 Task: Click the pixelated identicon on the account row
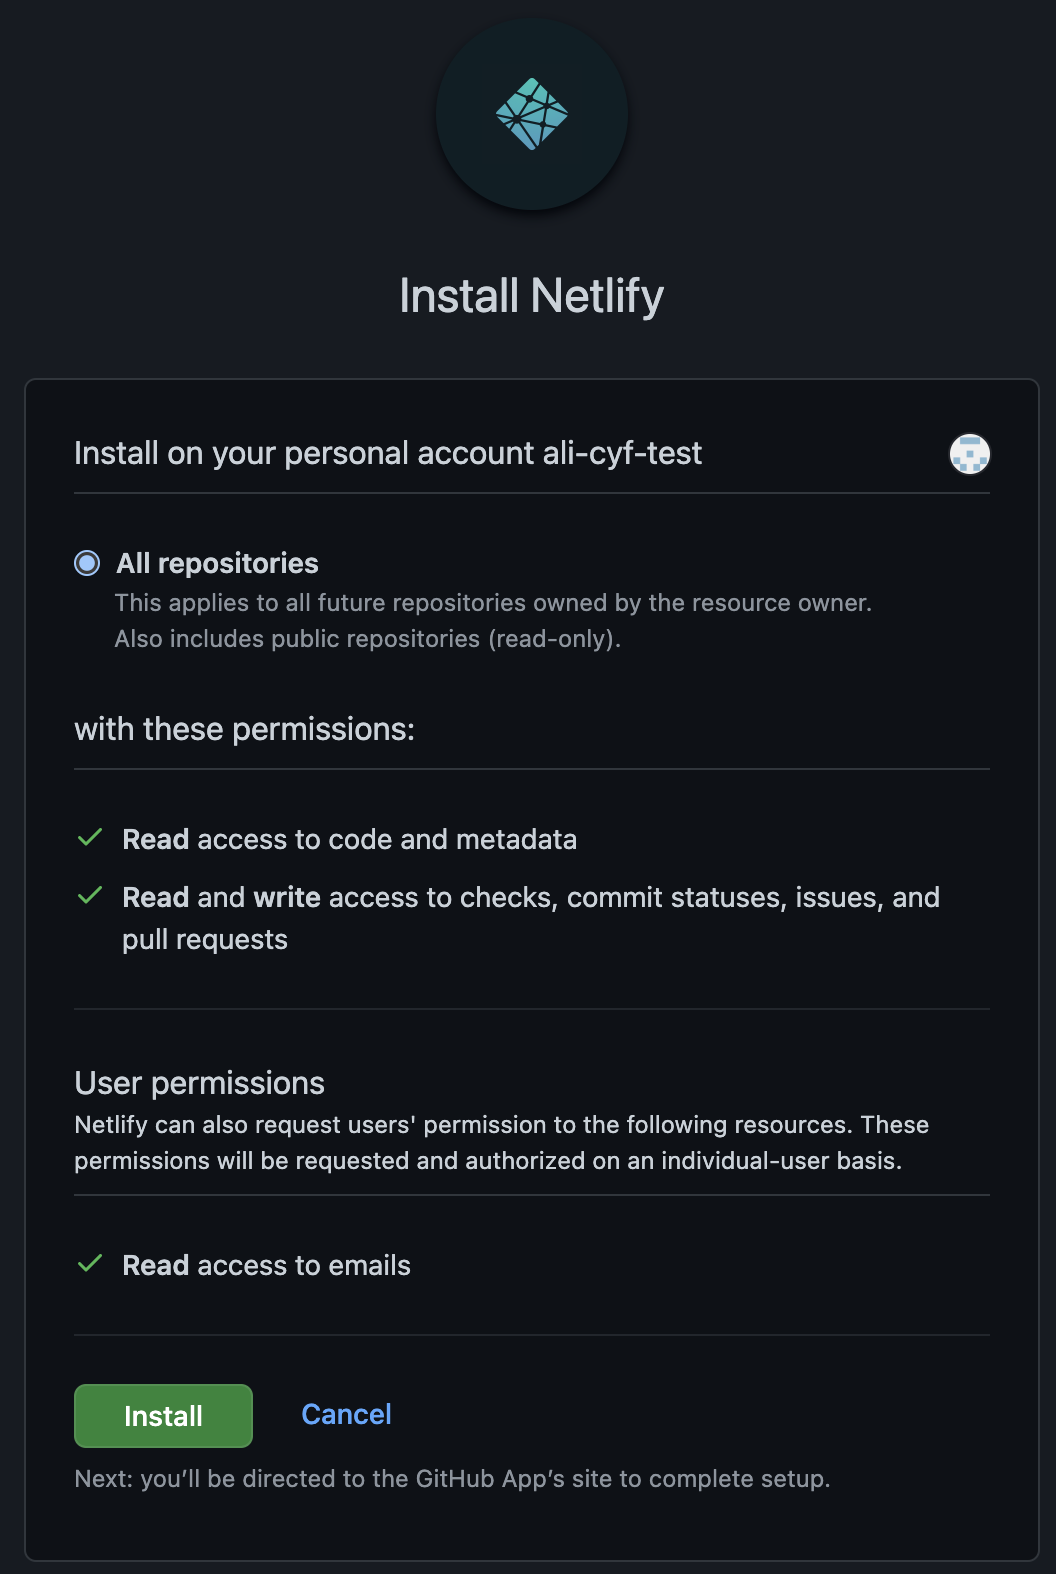pos(968,454)
